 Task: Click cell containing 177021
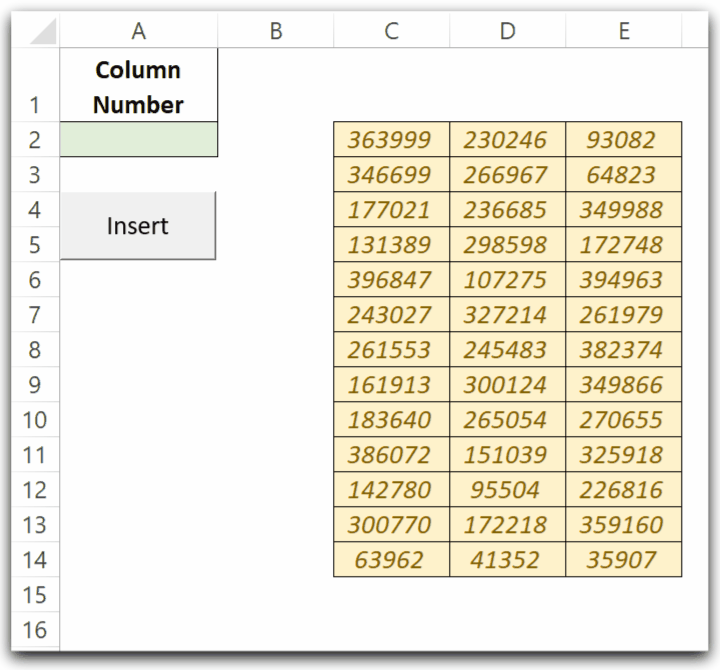pos(392,209)
